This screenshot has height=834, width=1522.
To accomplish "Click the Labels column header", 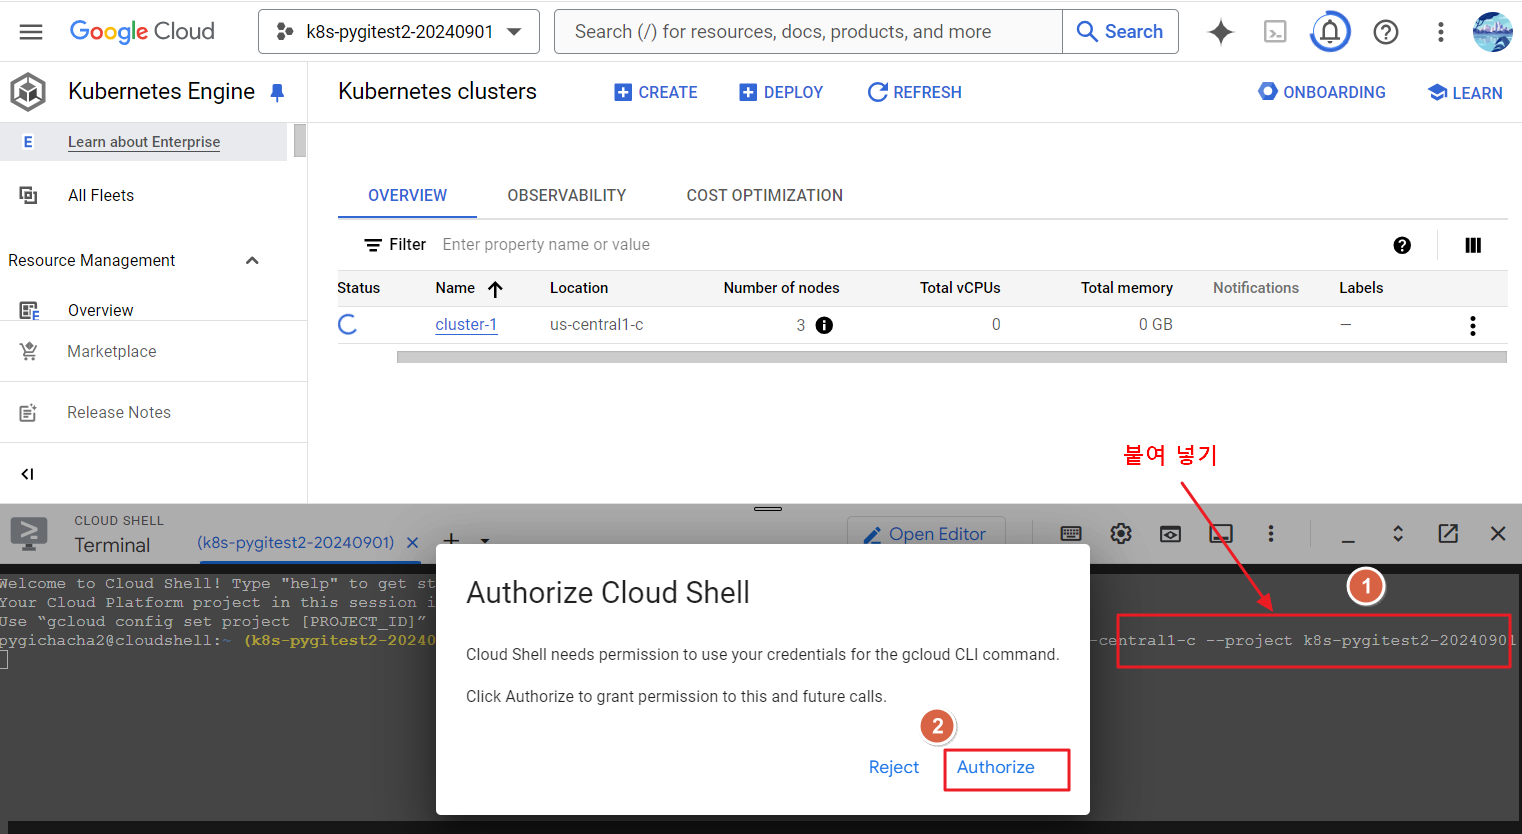I will point(1361,288).
